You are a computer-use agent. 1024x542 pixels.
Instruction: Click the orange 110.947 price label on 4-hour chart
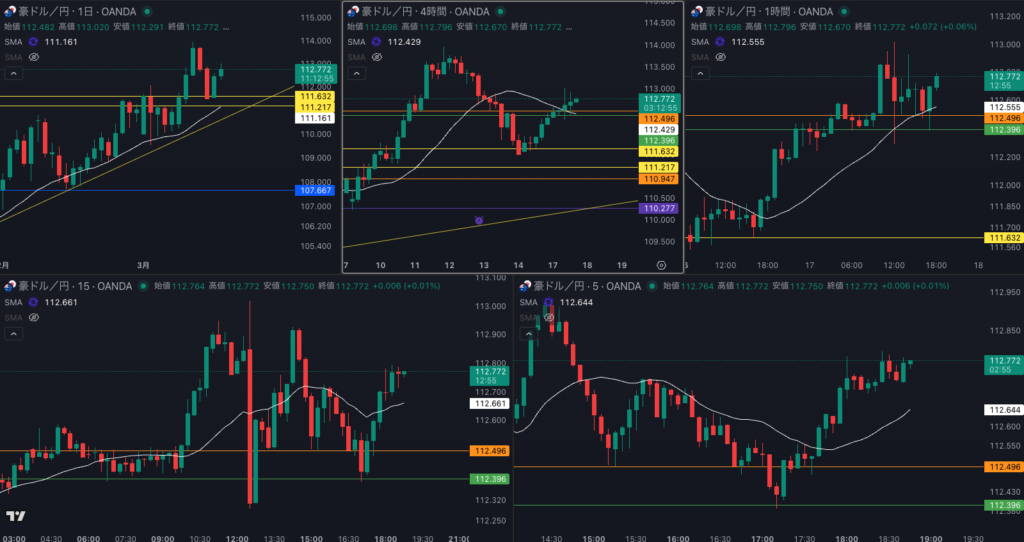[660, 178]
